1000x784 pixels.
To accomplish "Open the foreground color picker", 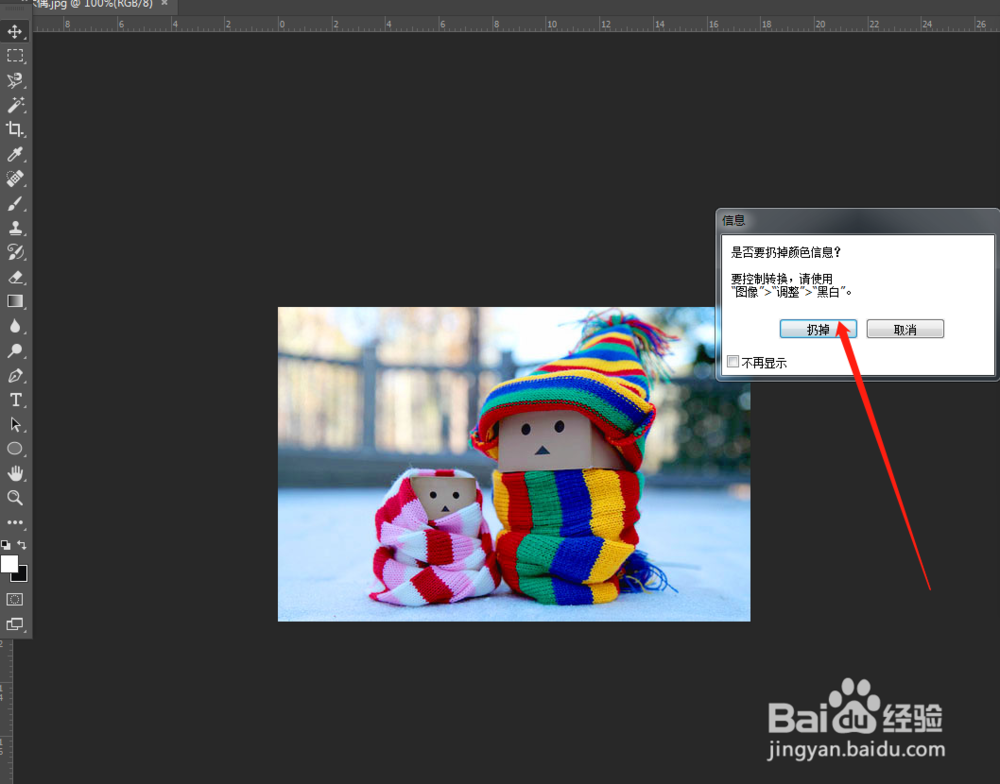I will point(8,563).
